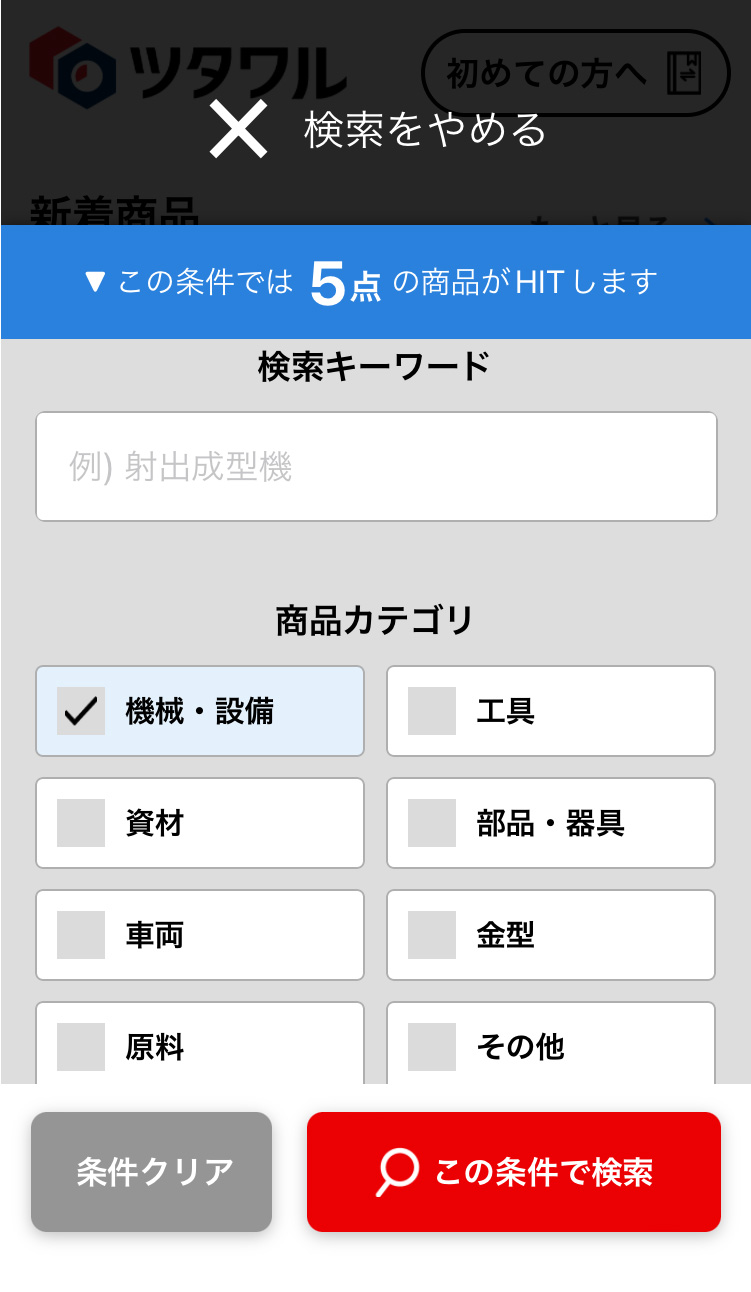Check the 金型 category option
The height and width of the screenshot is (1292, 751).
(432, 935)
